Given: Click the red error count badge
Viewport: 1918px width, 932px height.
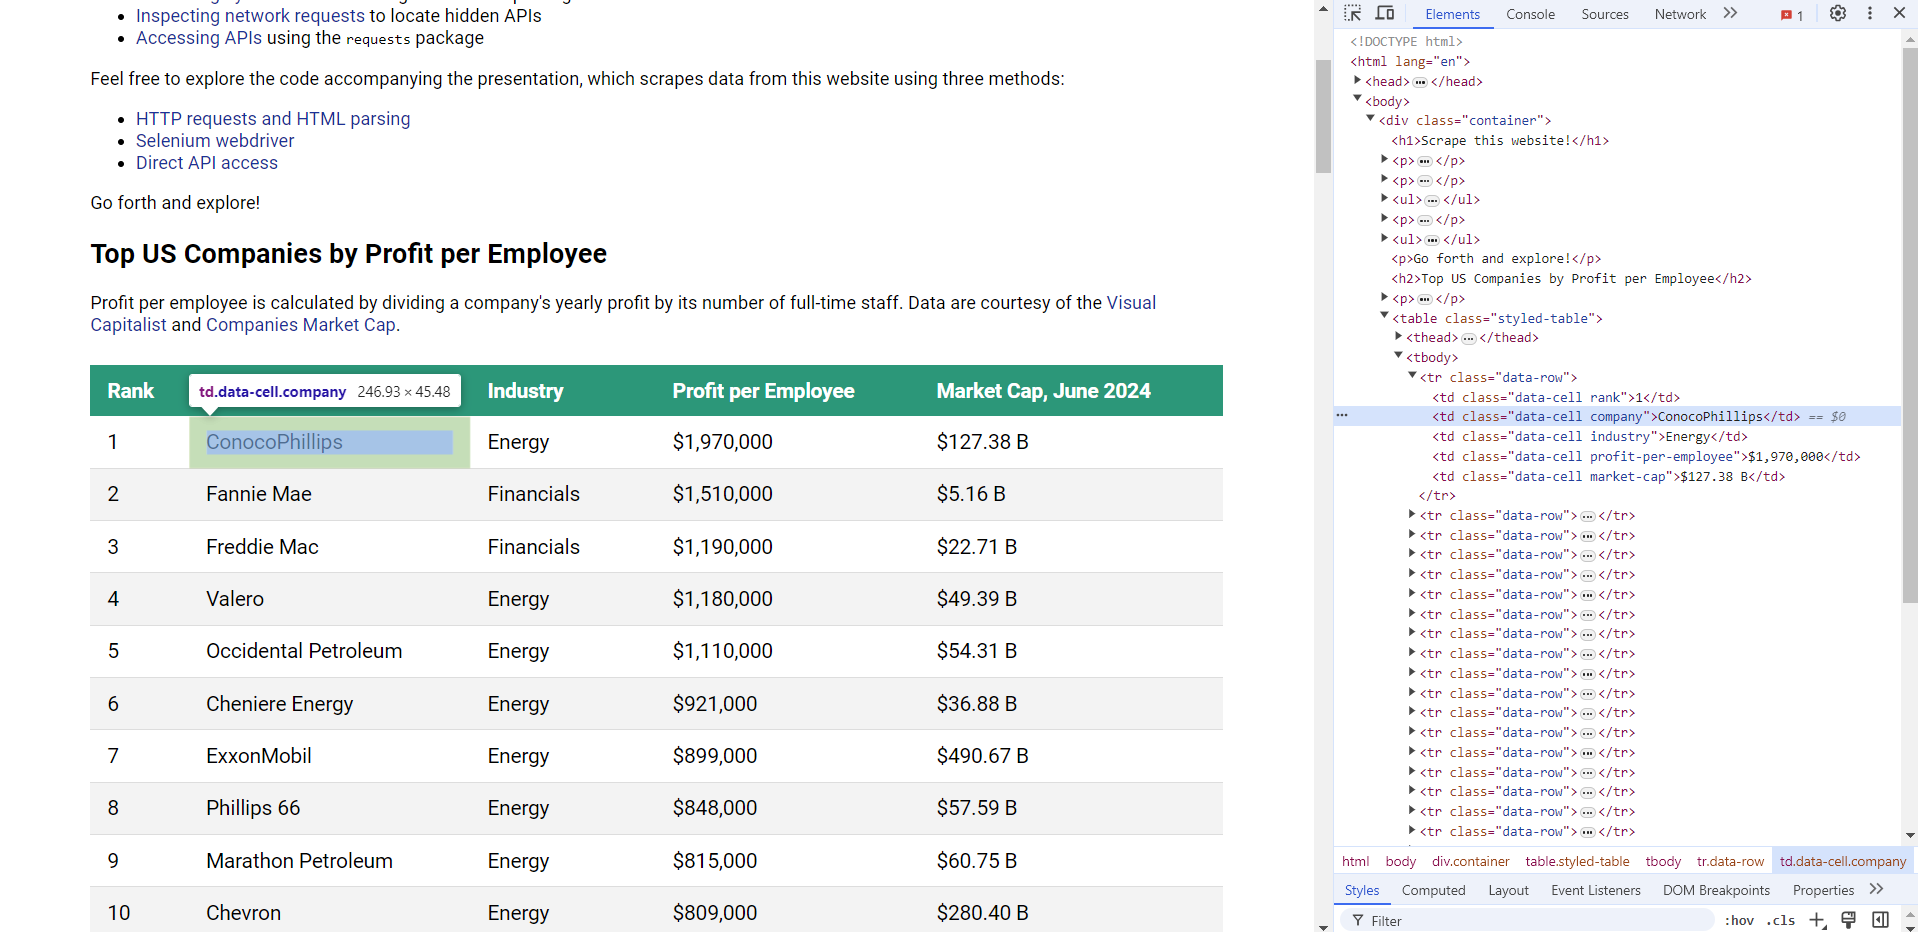Looking at the screenshot, I should click(x=1792, y=15).
